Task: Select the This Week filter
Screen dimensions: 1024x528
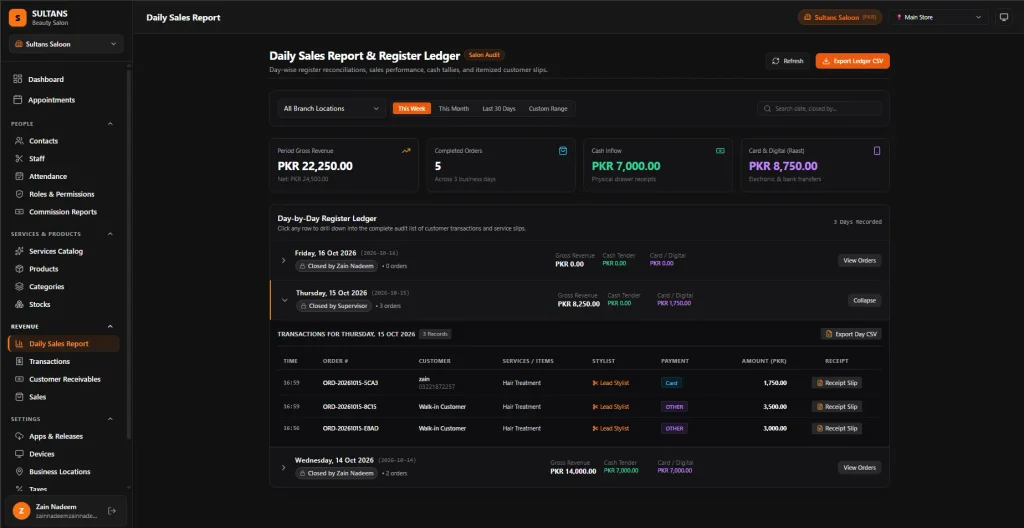Action: point(411,108)
